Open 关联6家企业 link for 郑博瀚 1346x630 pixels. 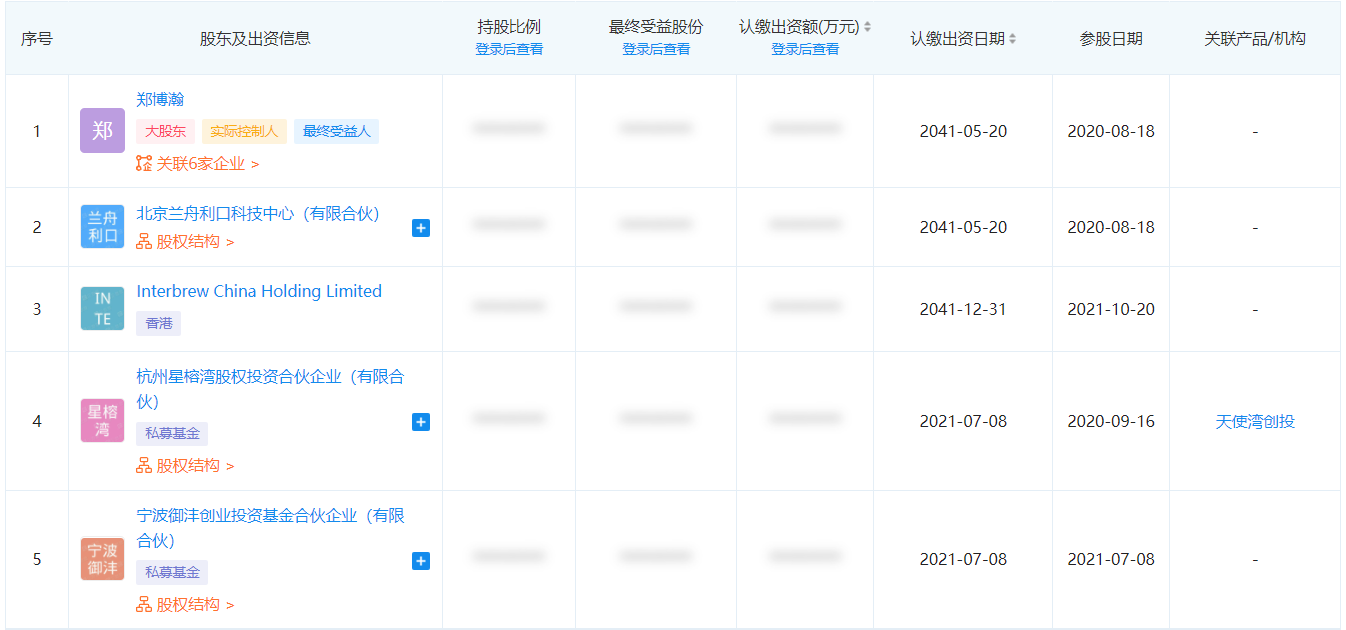pyautogui.click(x=197, y=163)
